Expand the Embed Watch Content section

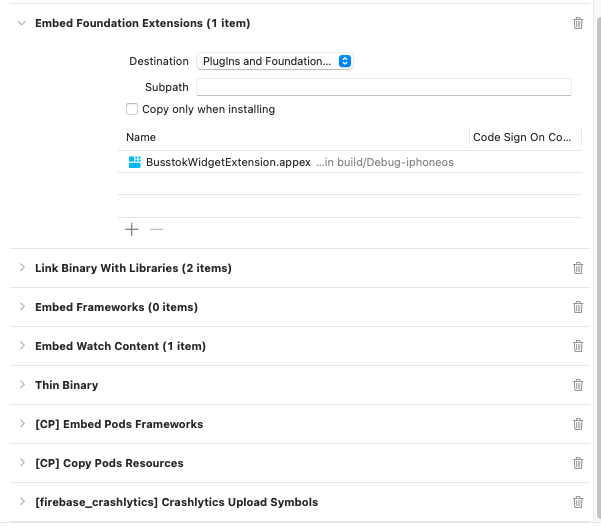pyautogui.click(x=22, y=346)
